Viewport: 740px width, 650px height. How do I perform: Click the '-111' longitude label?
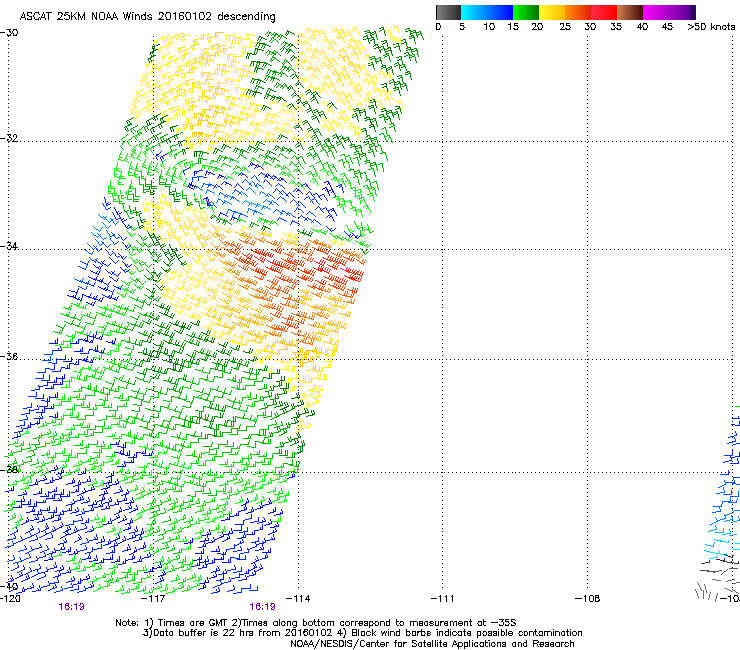click(x=443, y=599)
